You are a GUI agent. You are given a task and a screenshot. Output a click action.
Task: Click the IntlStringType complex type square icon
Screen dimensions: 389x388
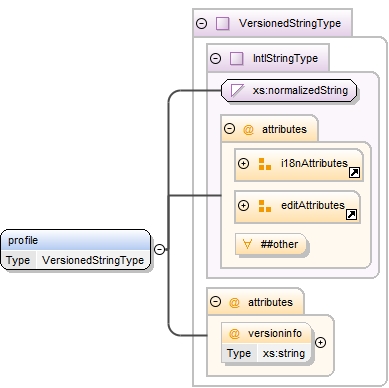236,59
